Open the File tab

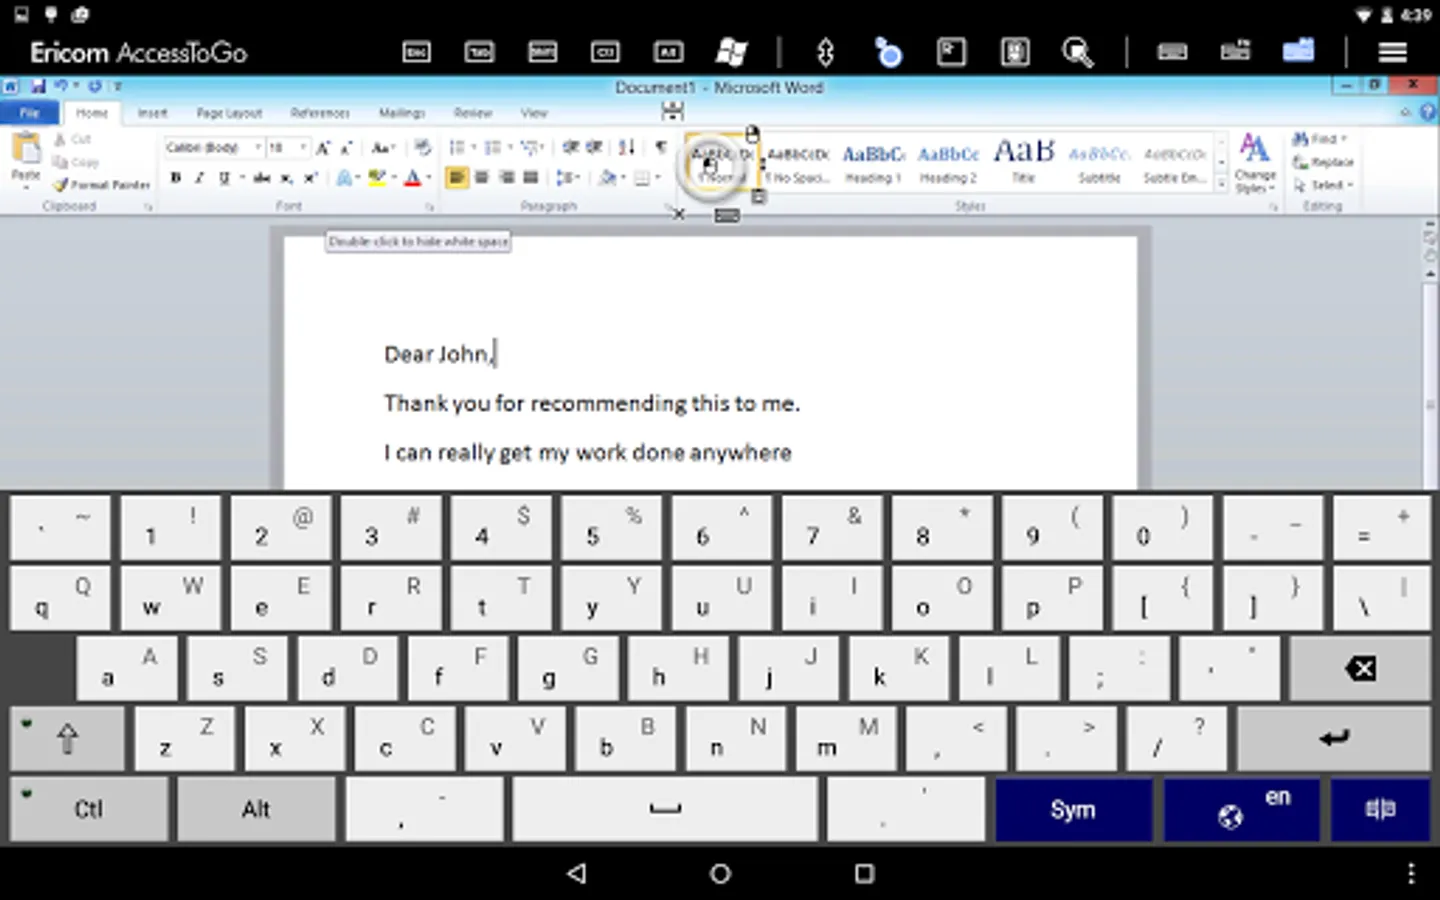tap(30, 113)
